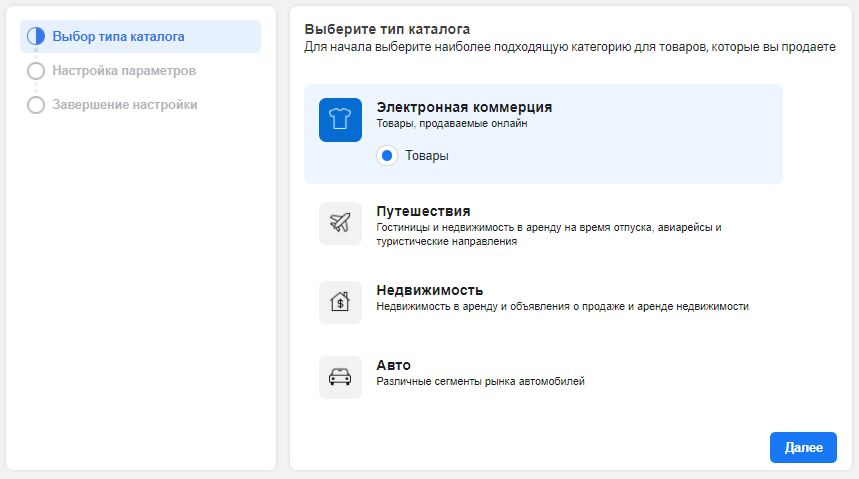Click the Недвижимость description about rental listings
This screenshot has height=479, width=859.
562,307
